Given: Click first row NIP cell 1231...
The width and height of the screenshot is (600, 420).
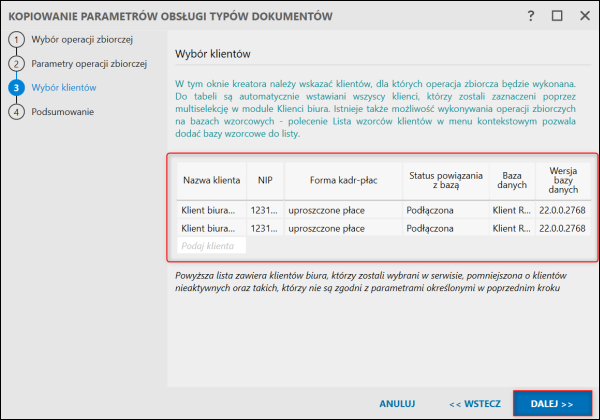Looking at the screenshot, I should 265,210.
